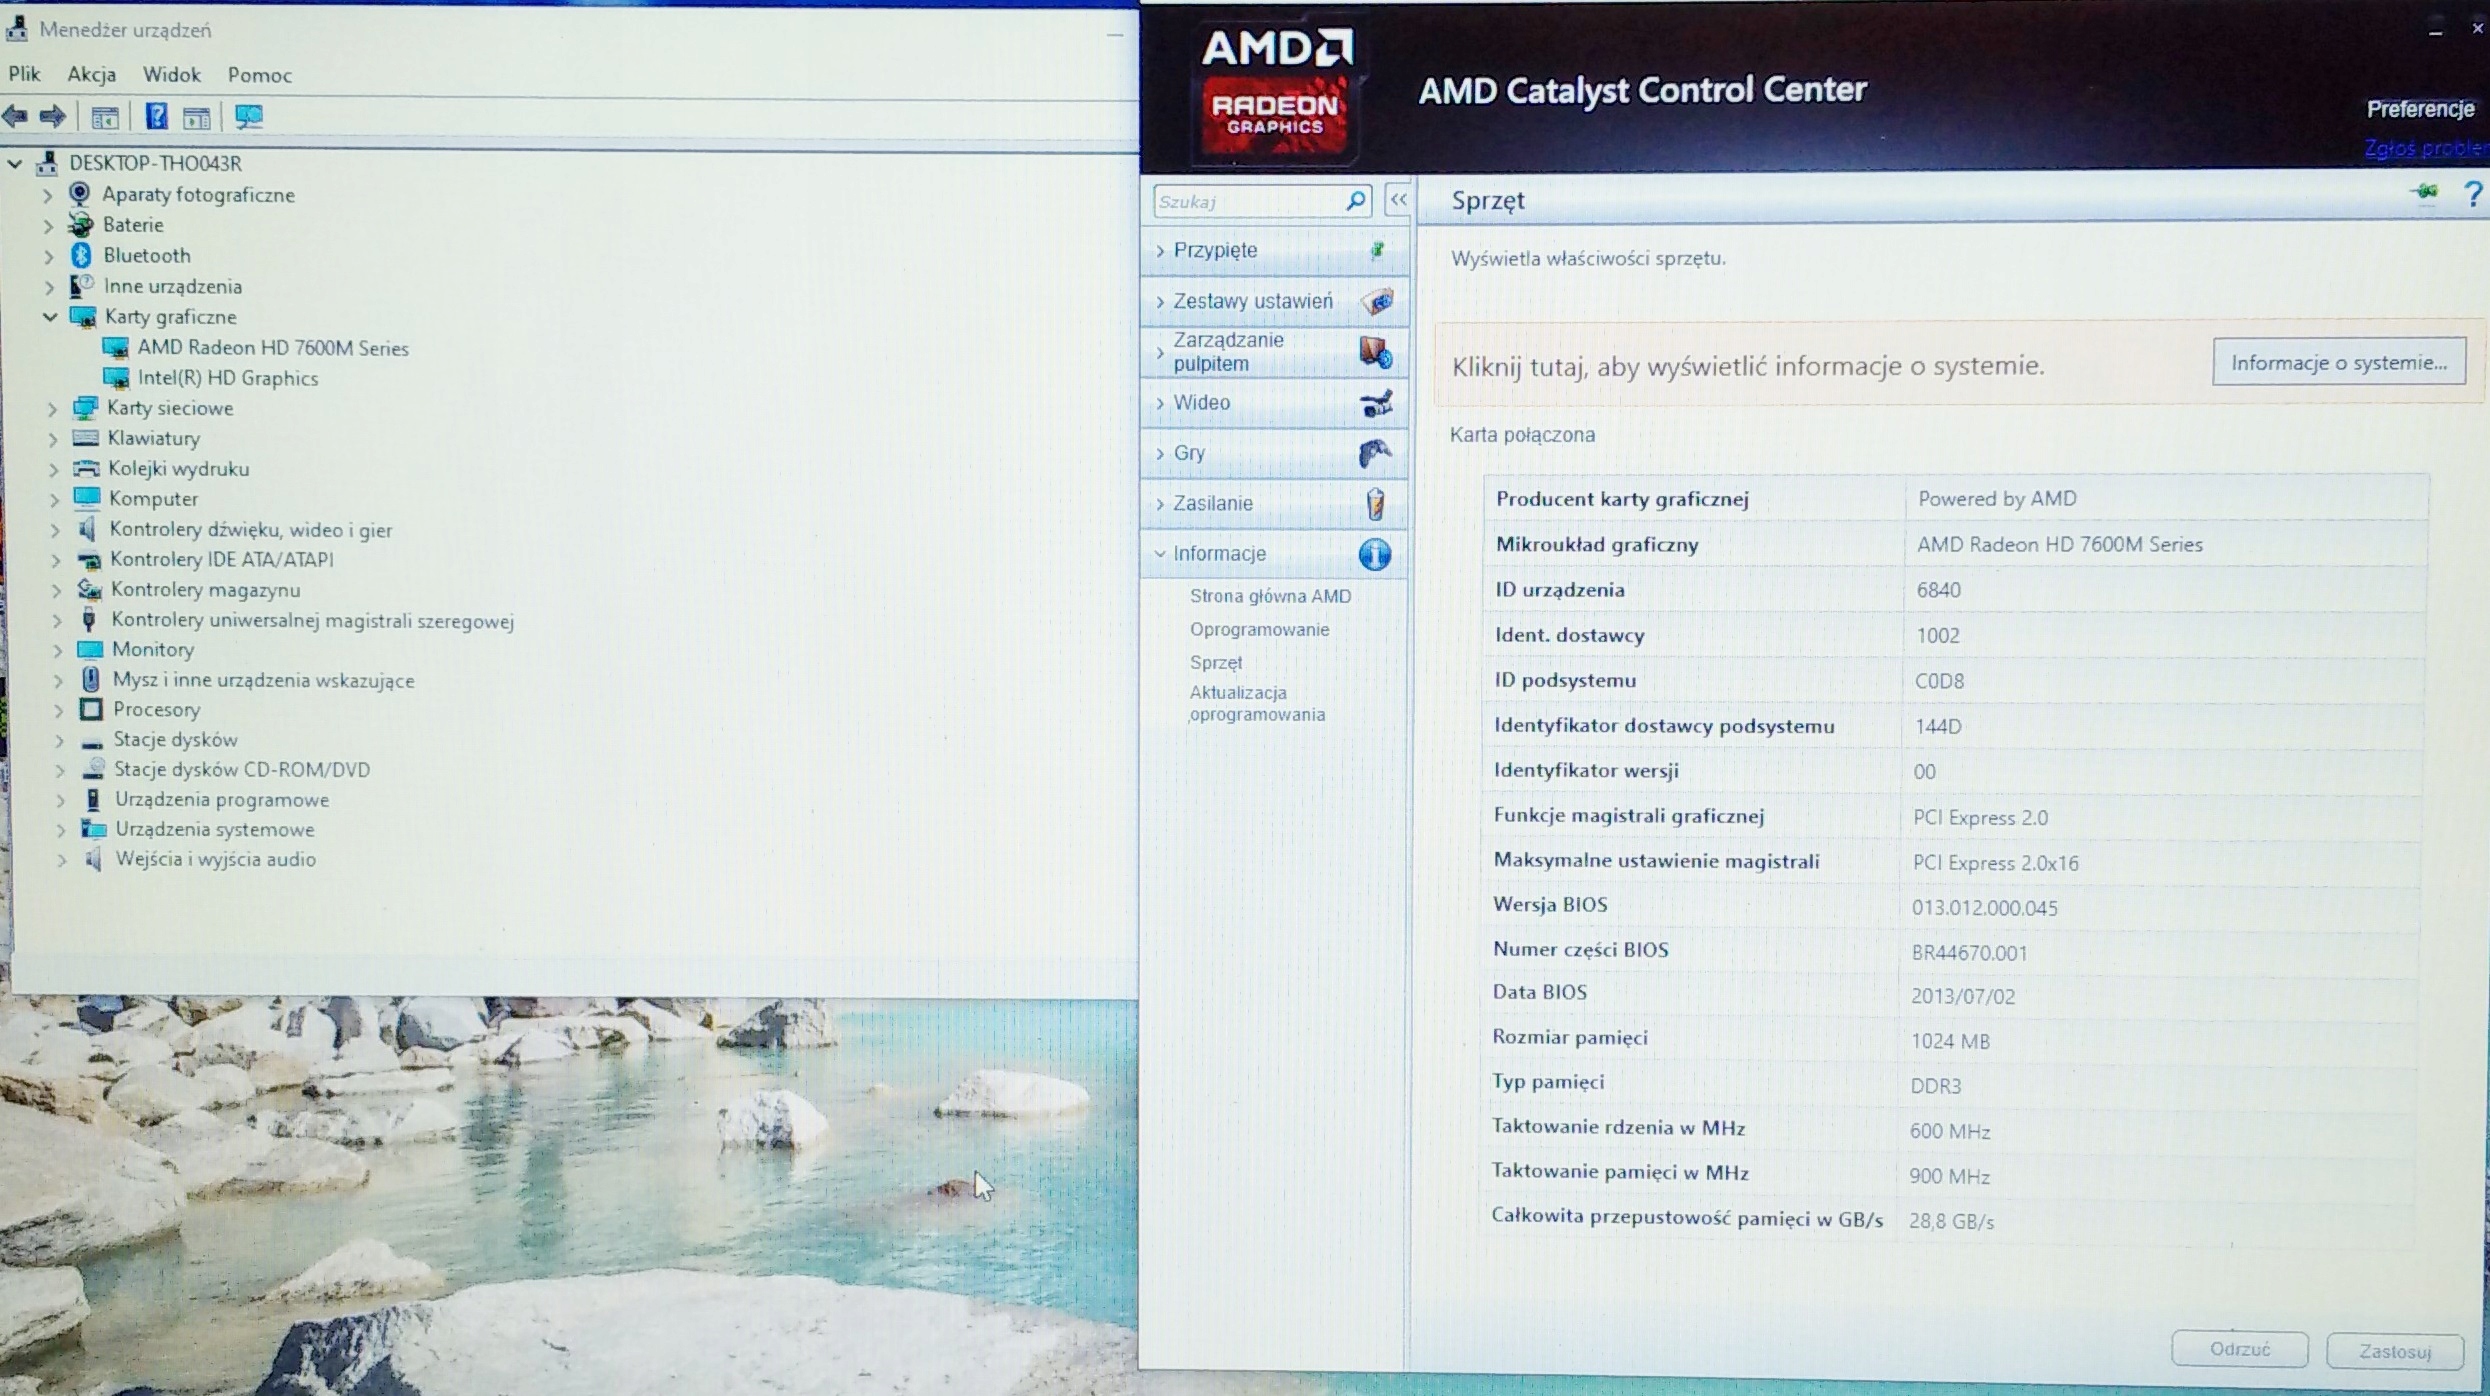
Task: Open the Akcja menu
Action: tap(91, 75)
